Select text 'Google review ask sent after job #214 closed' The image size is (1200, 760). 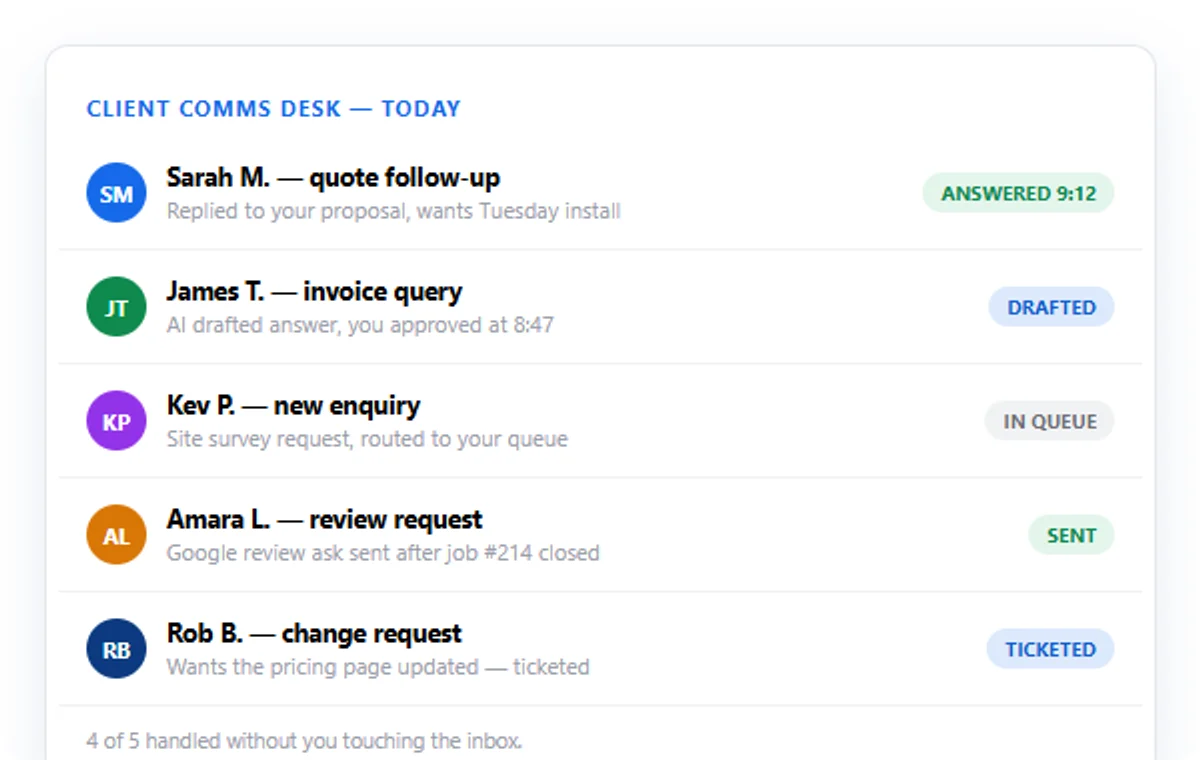(383, 553)
